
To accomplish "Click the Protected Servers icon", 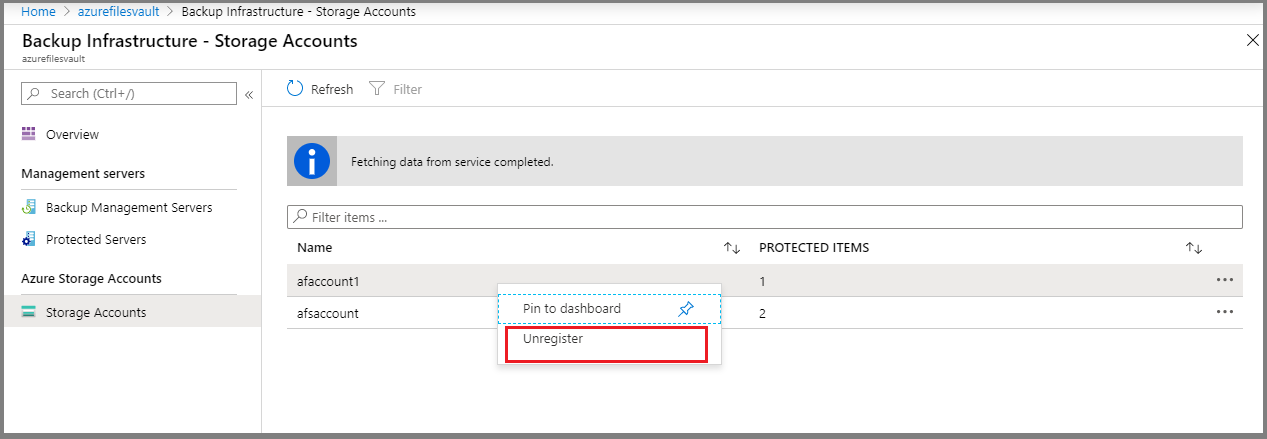I will 29,240.
